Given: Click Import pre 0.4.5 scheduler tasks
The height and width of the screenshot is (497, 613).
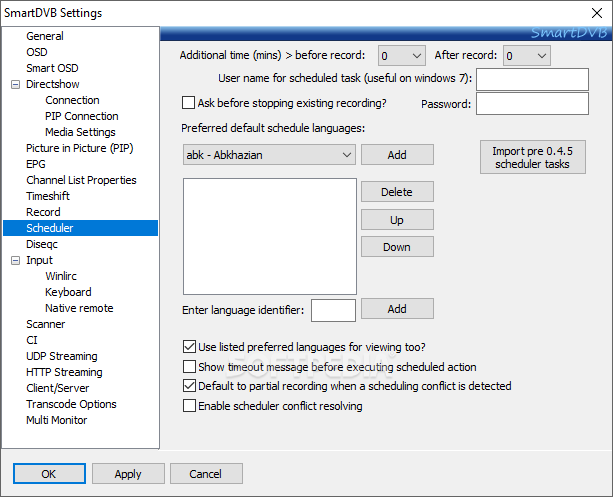Looking at the screenshot, I should [532, 157].
